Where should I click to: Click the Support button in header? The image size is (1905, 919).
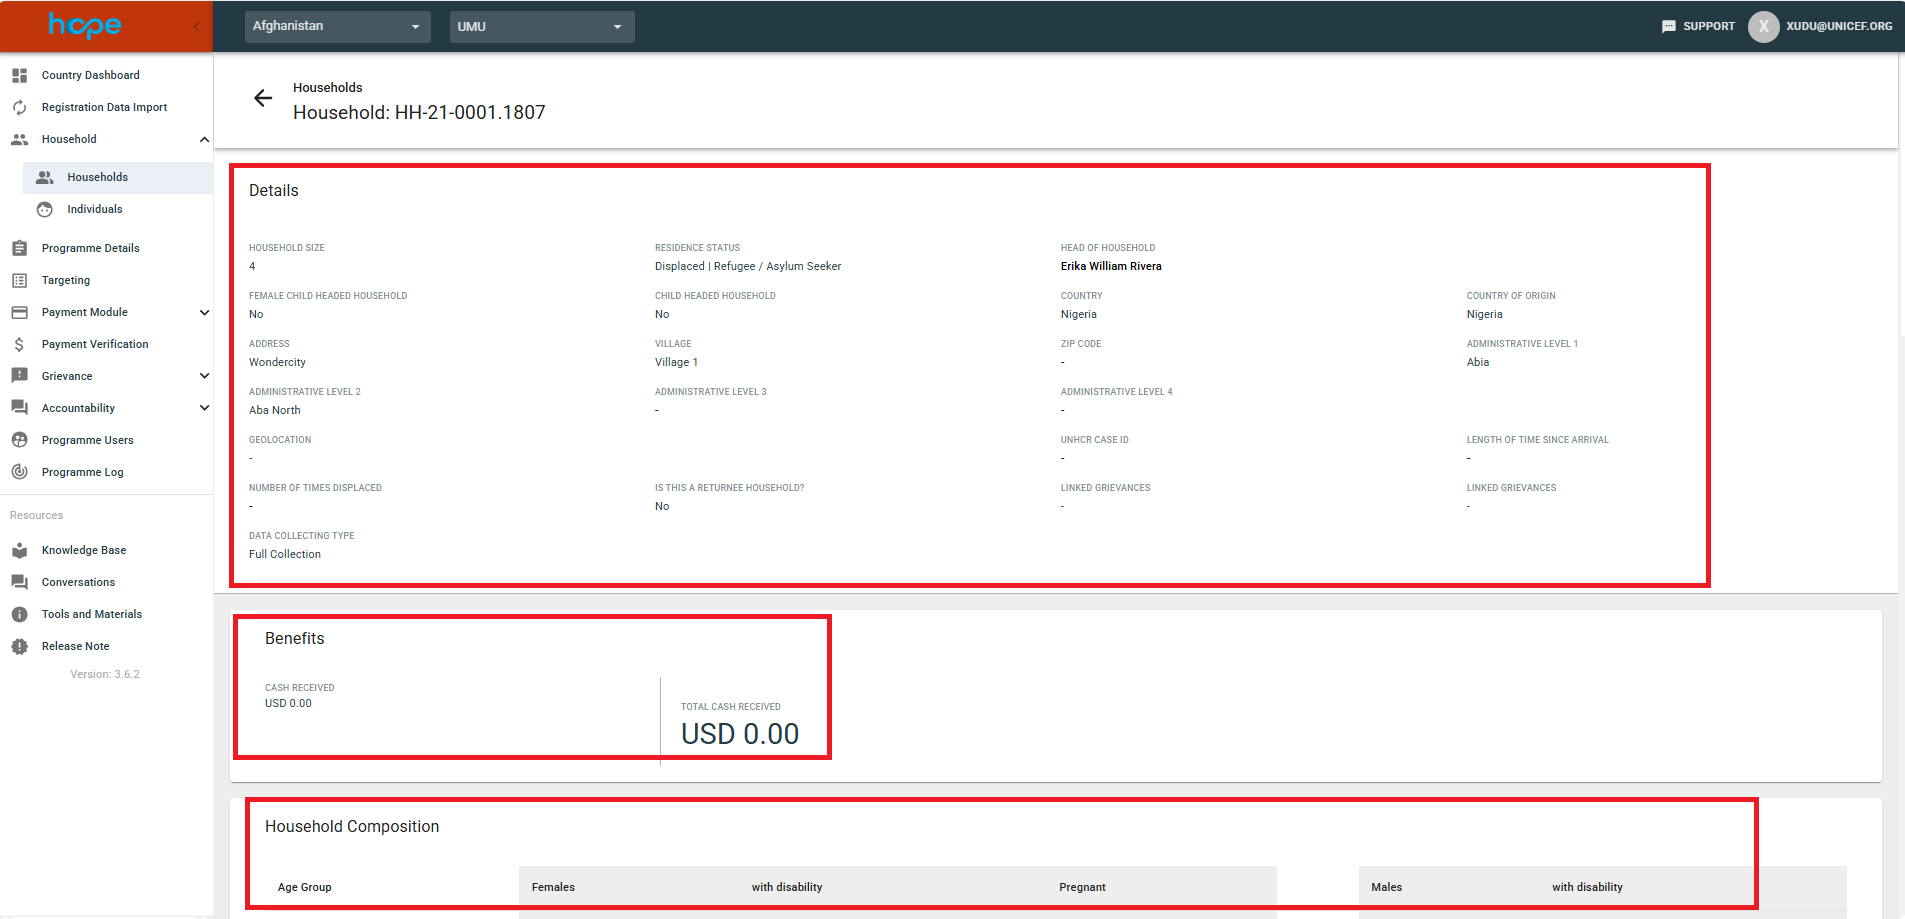1698,27
